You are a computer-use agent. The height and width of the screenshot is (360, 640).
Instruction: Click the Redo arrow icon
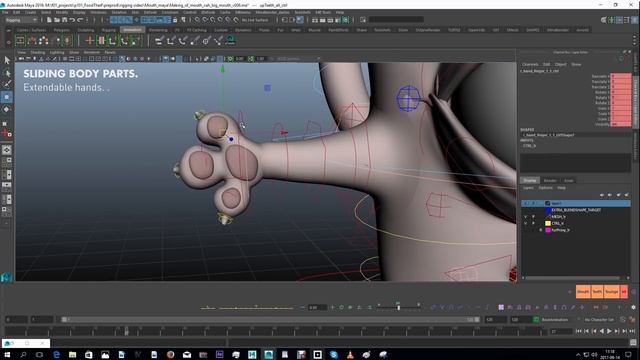pos(80,20)
